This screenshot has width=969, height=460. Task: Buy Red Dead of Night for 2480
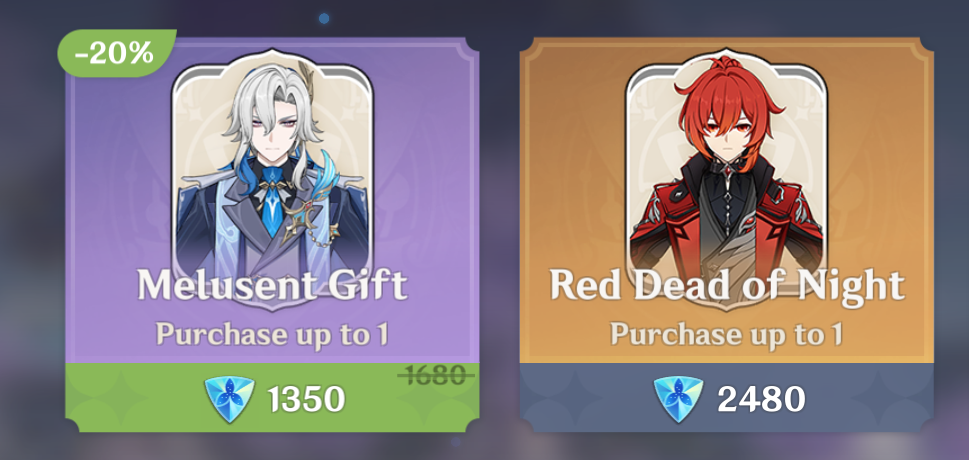(x=727, y=398)
